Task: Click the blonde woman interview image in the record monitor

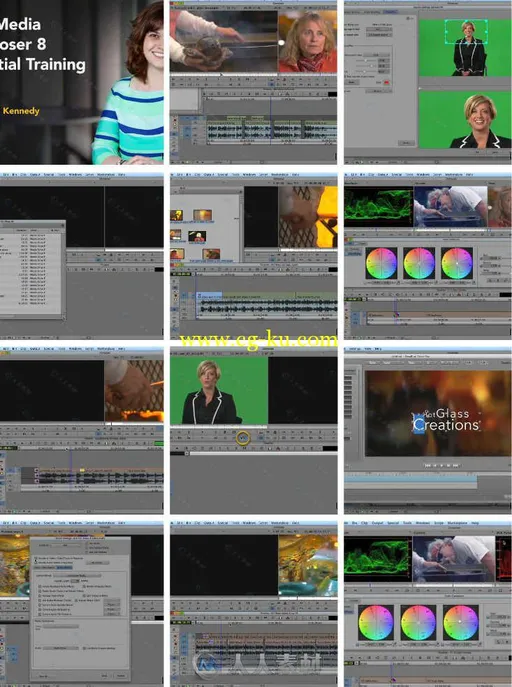Action: click(x=307, y=42)
